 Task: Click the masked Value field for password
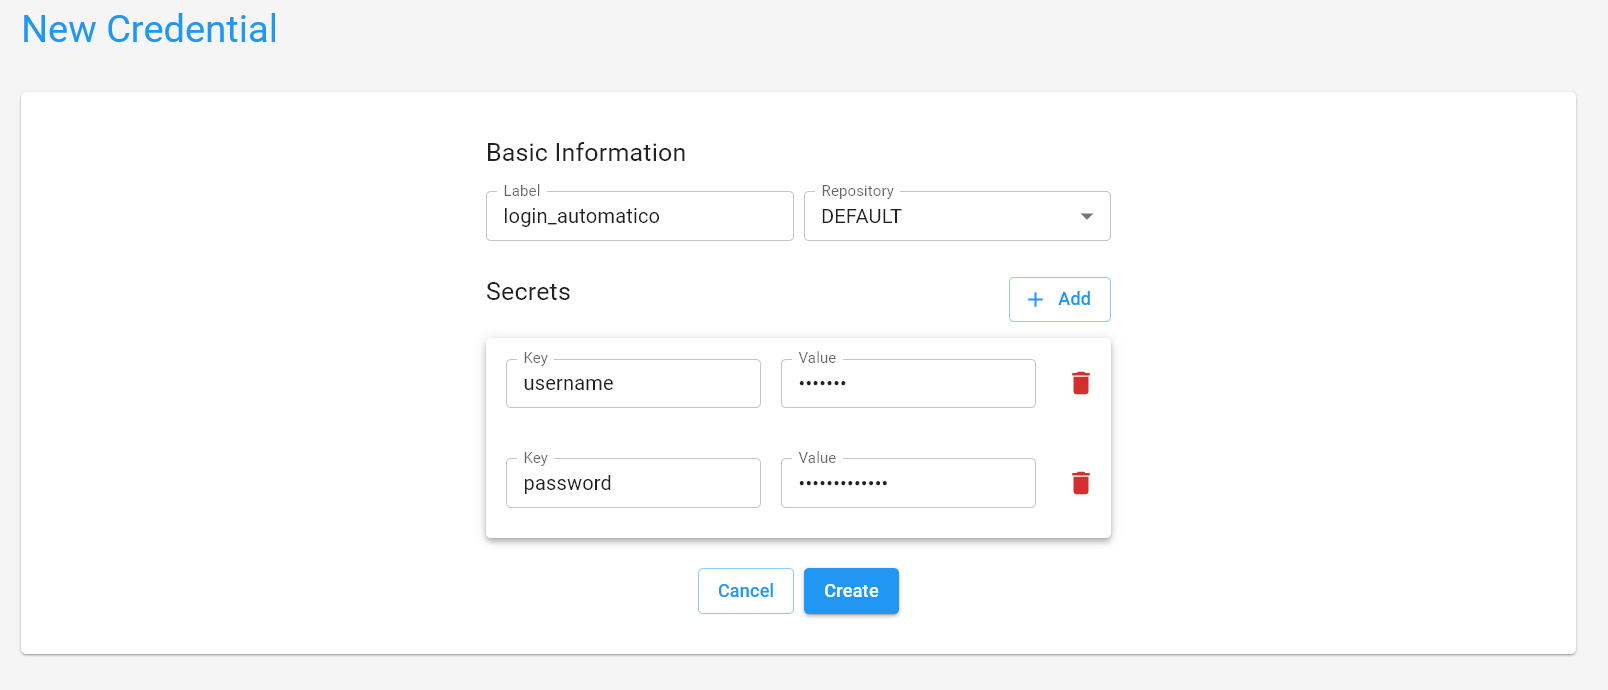point(907,483)
